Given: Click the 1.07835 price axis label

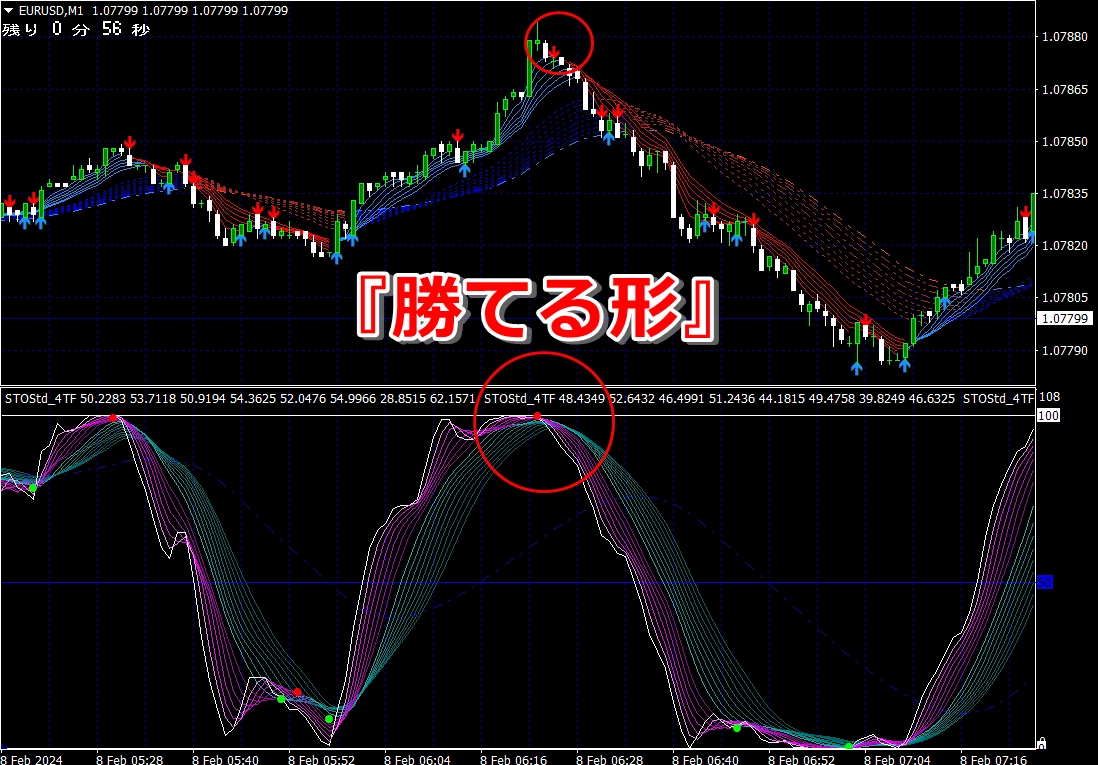Looking at the screenshot, I should [1064, 194].
